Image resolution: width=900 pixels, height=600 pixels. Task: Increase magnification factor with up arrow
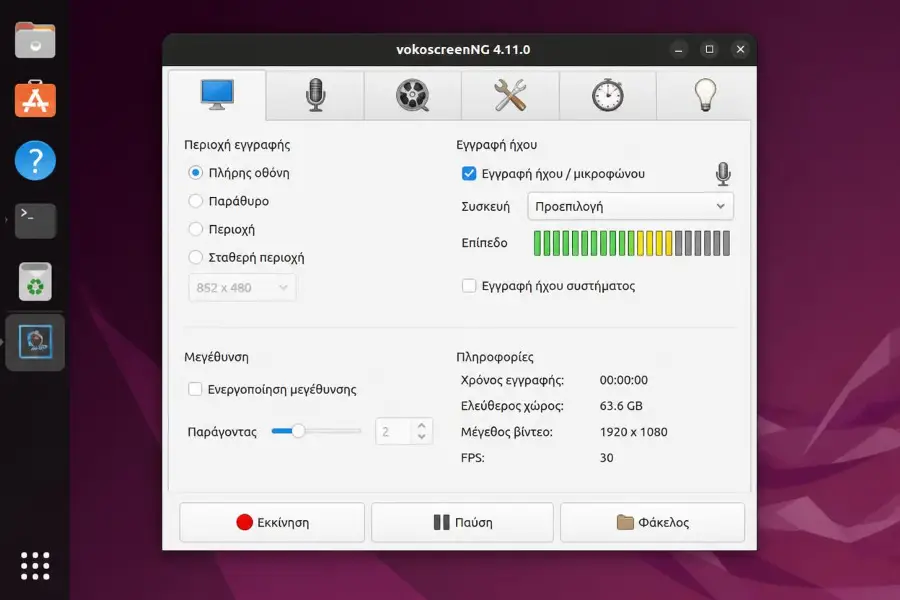(x=422, y=425)
